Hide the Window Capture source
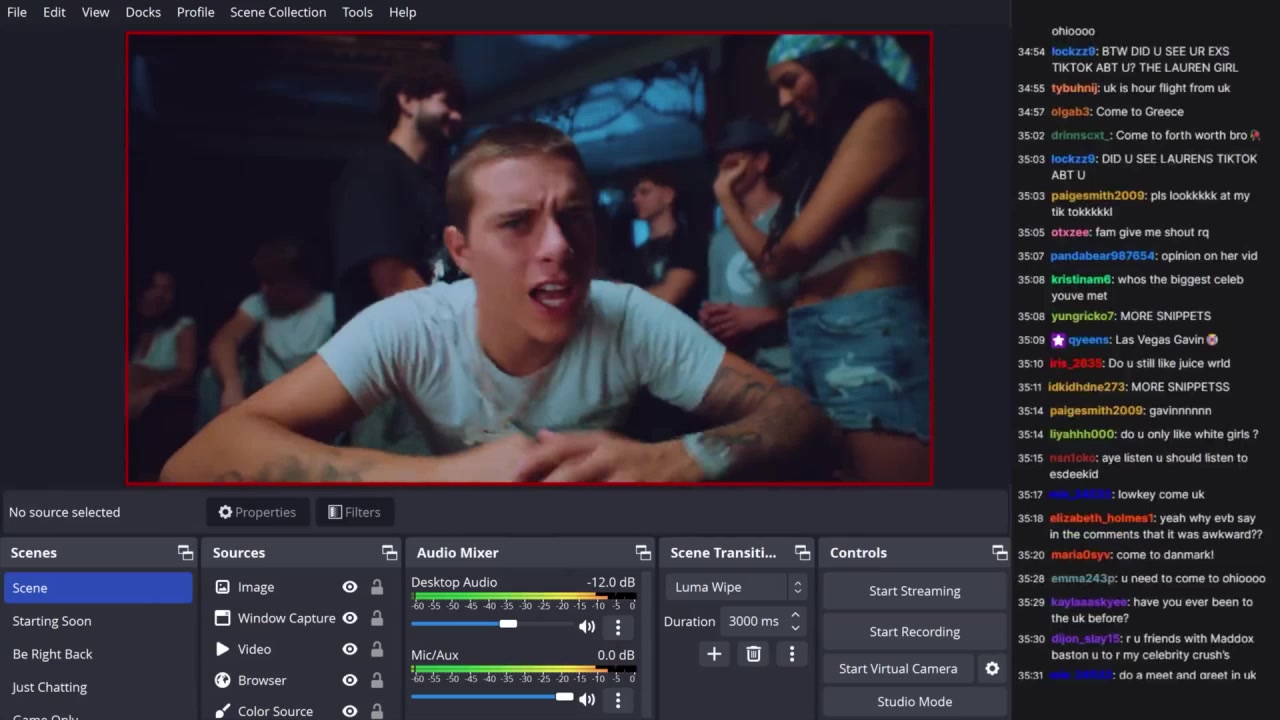Screen dimensions: 1280x720 click(x=350, y=619)
